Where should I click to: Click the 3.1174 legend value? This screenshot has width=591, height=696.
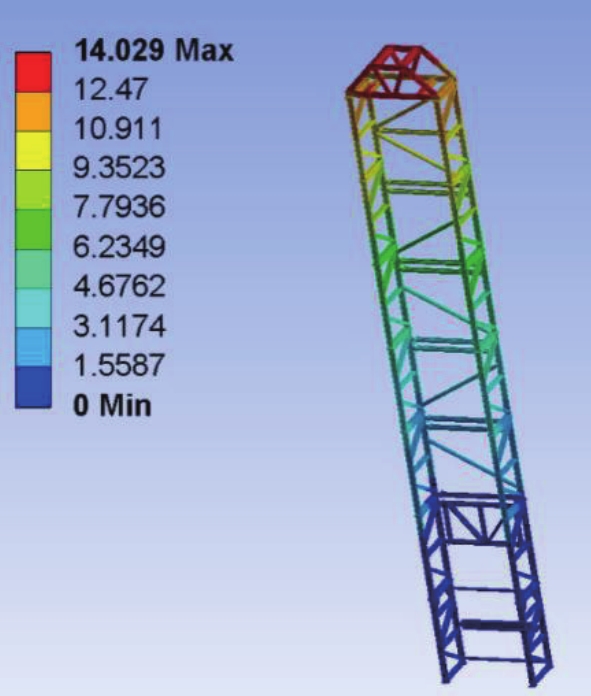coord(119,326)
